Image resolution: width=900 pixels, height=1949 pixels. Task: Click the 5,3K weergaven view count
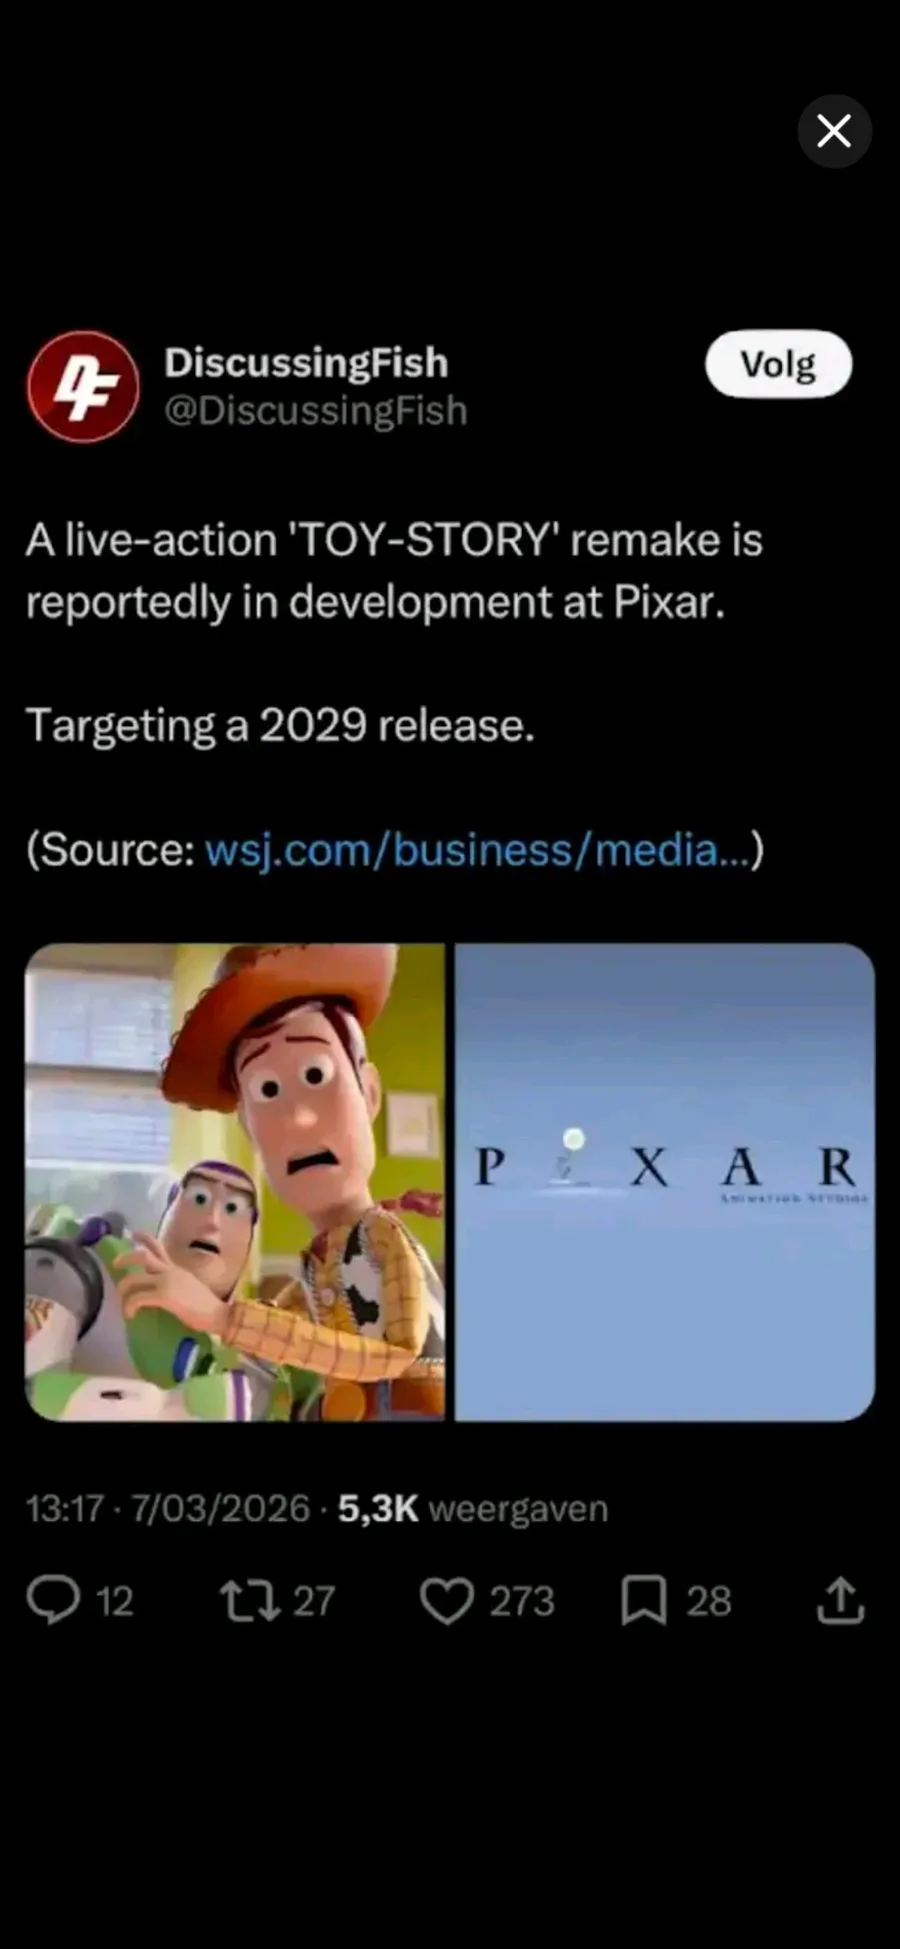pos(473,1508)
